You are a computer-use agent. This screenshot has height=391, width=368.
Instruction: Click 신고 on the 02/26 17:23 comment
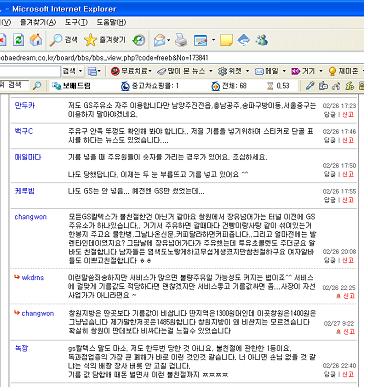coord(348,114)
